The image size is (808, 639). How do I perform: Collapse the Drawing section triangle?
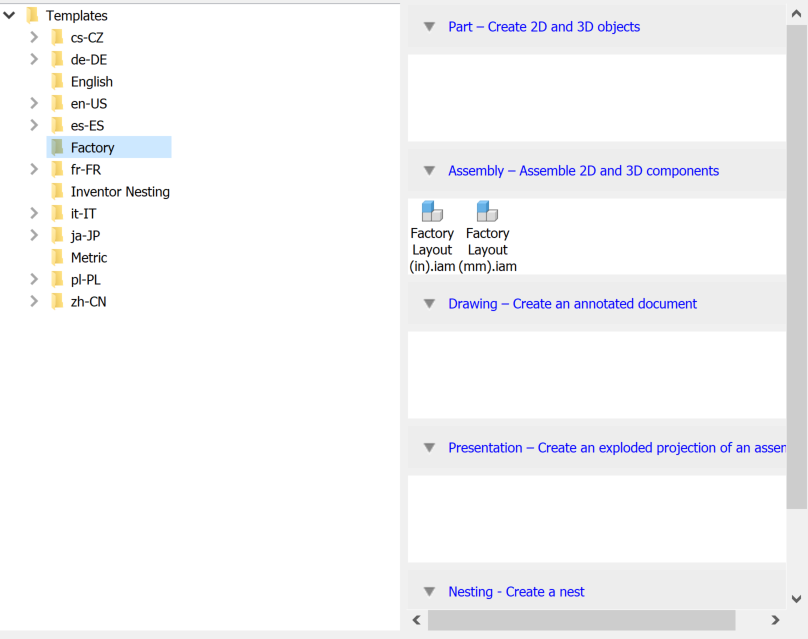(429, 304)
